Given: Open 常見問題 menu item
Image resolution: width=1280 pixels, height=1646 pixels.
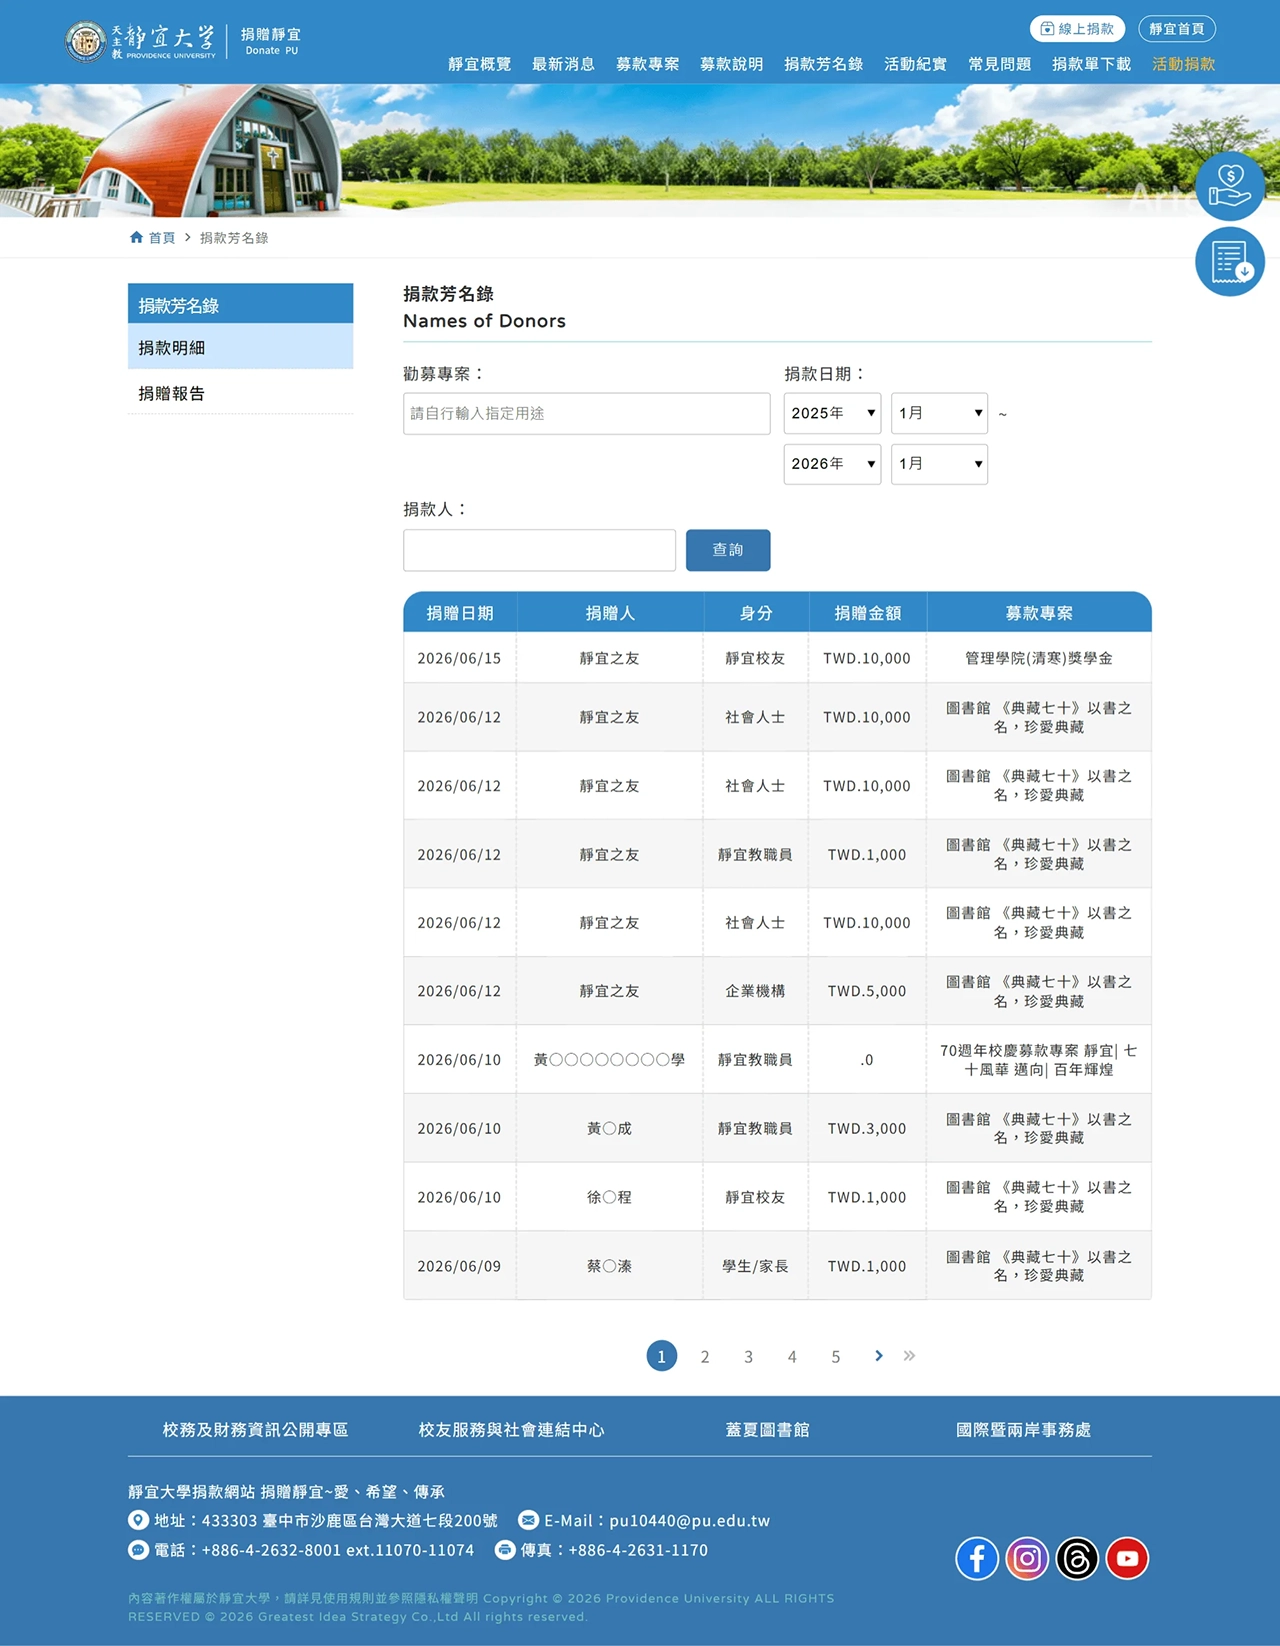Looking at the screenshot, I should click(999, 64).
